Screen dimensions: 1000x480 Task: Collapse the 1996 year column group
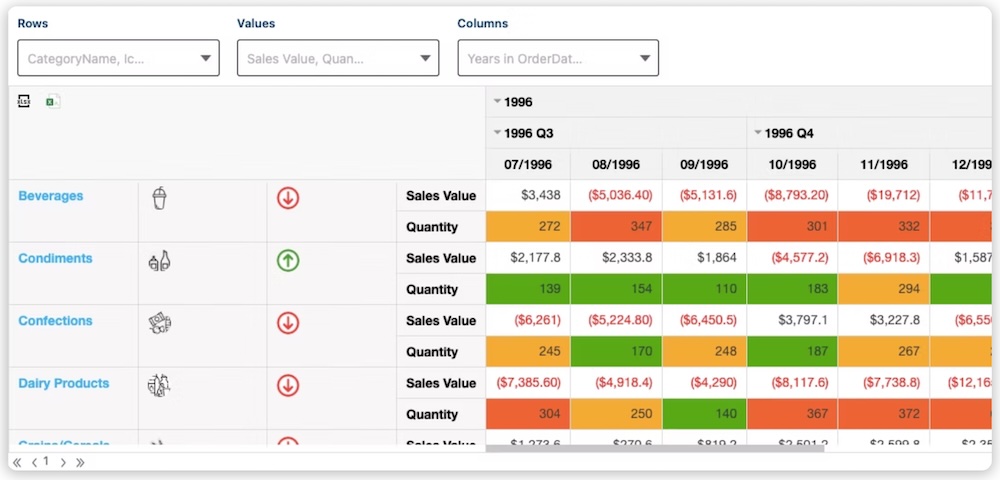pos(497,102)
